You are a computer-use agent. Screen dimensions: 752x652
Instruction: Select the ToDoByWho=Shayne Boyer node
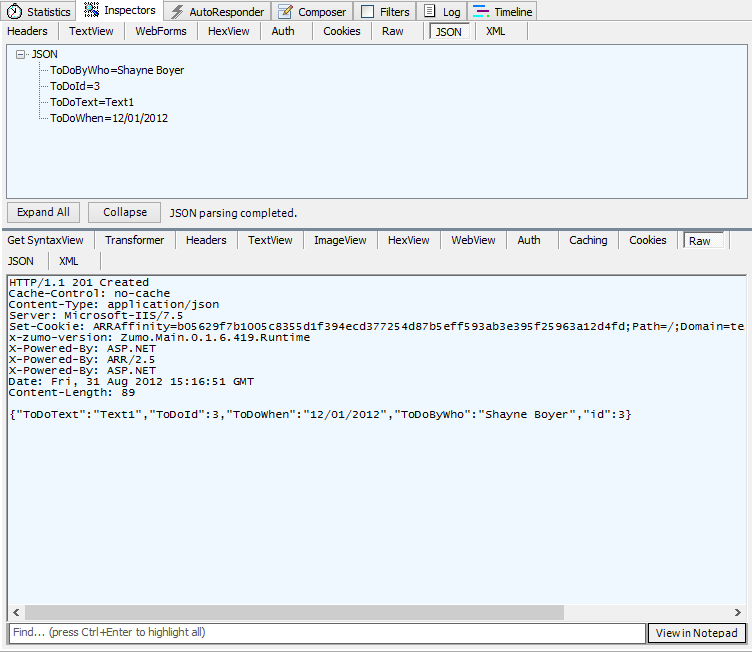click(x=117, y=70)
